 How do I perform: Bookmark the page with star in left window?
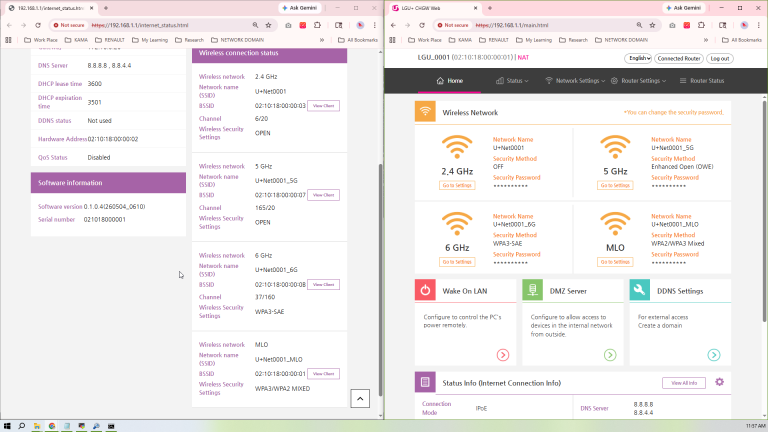click(x=268, y=25)
